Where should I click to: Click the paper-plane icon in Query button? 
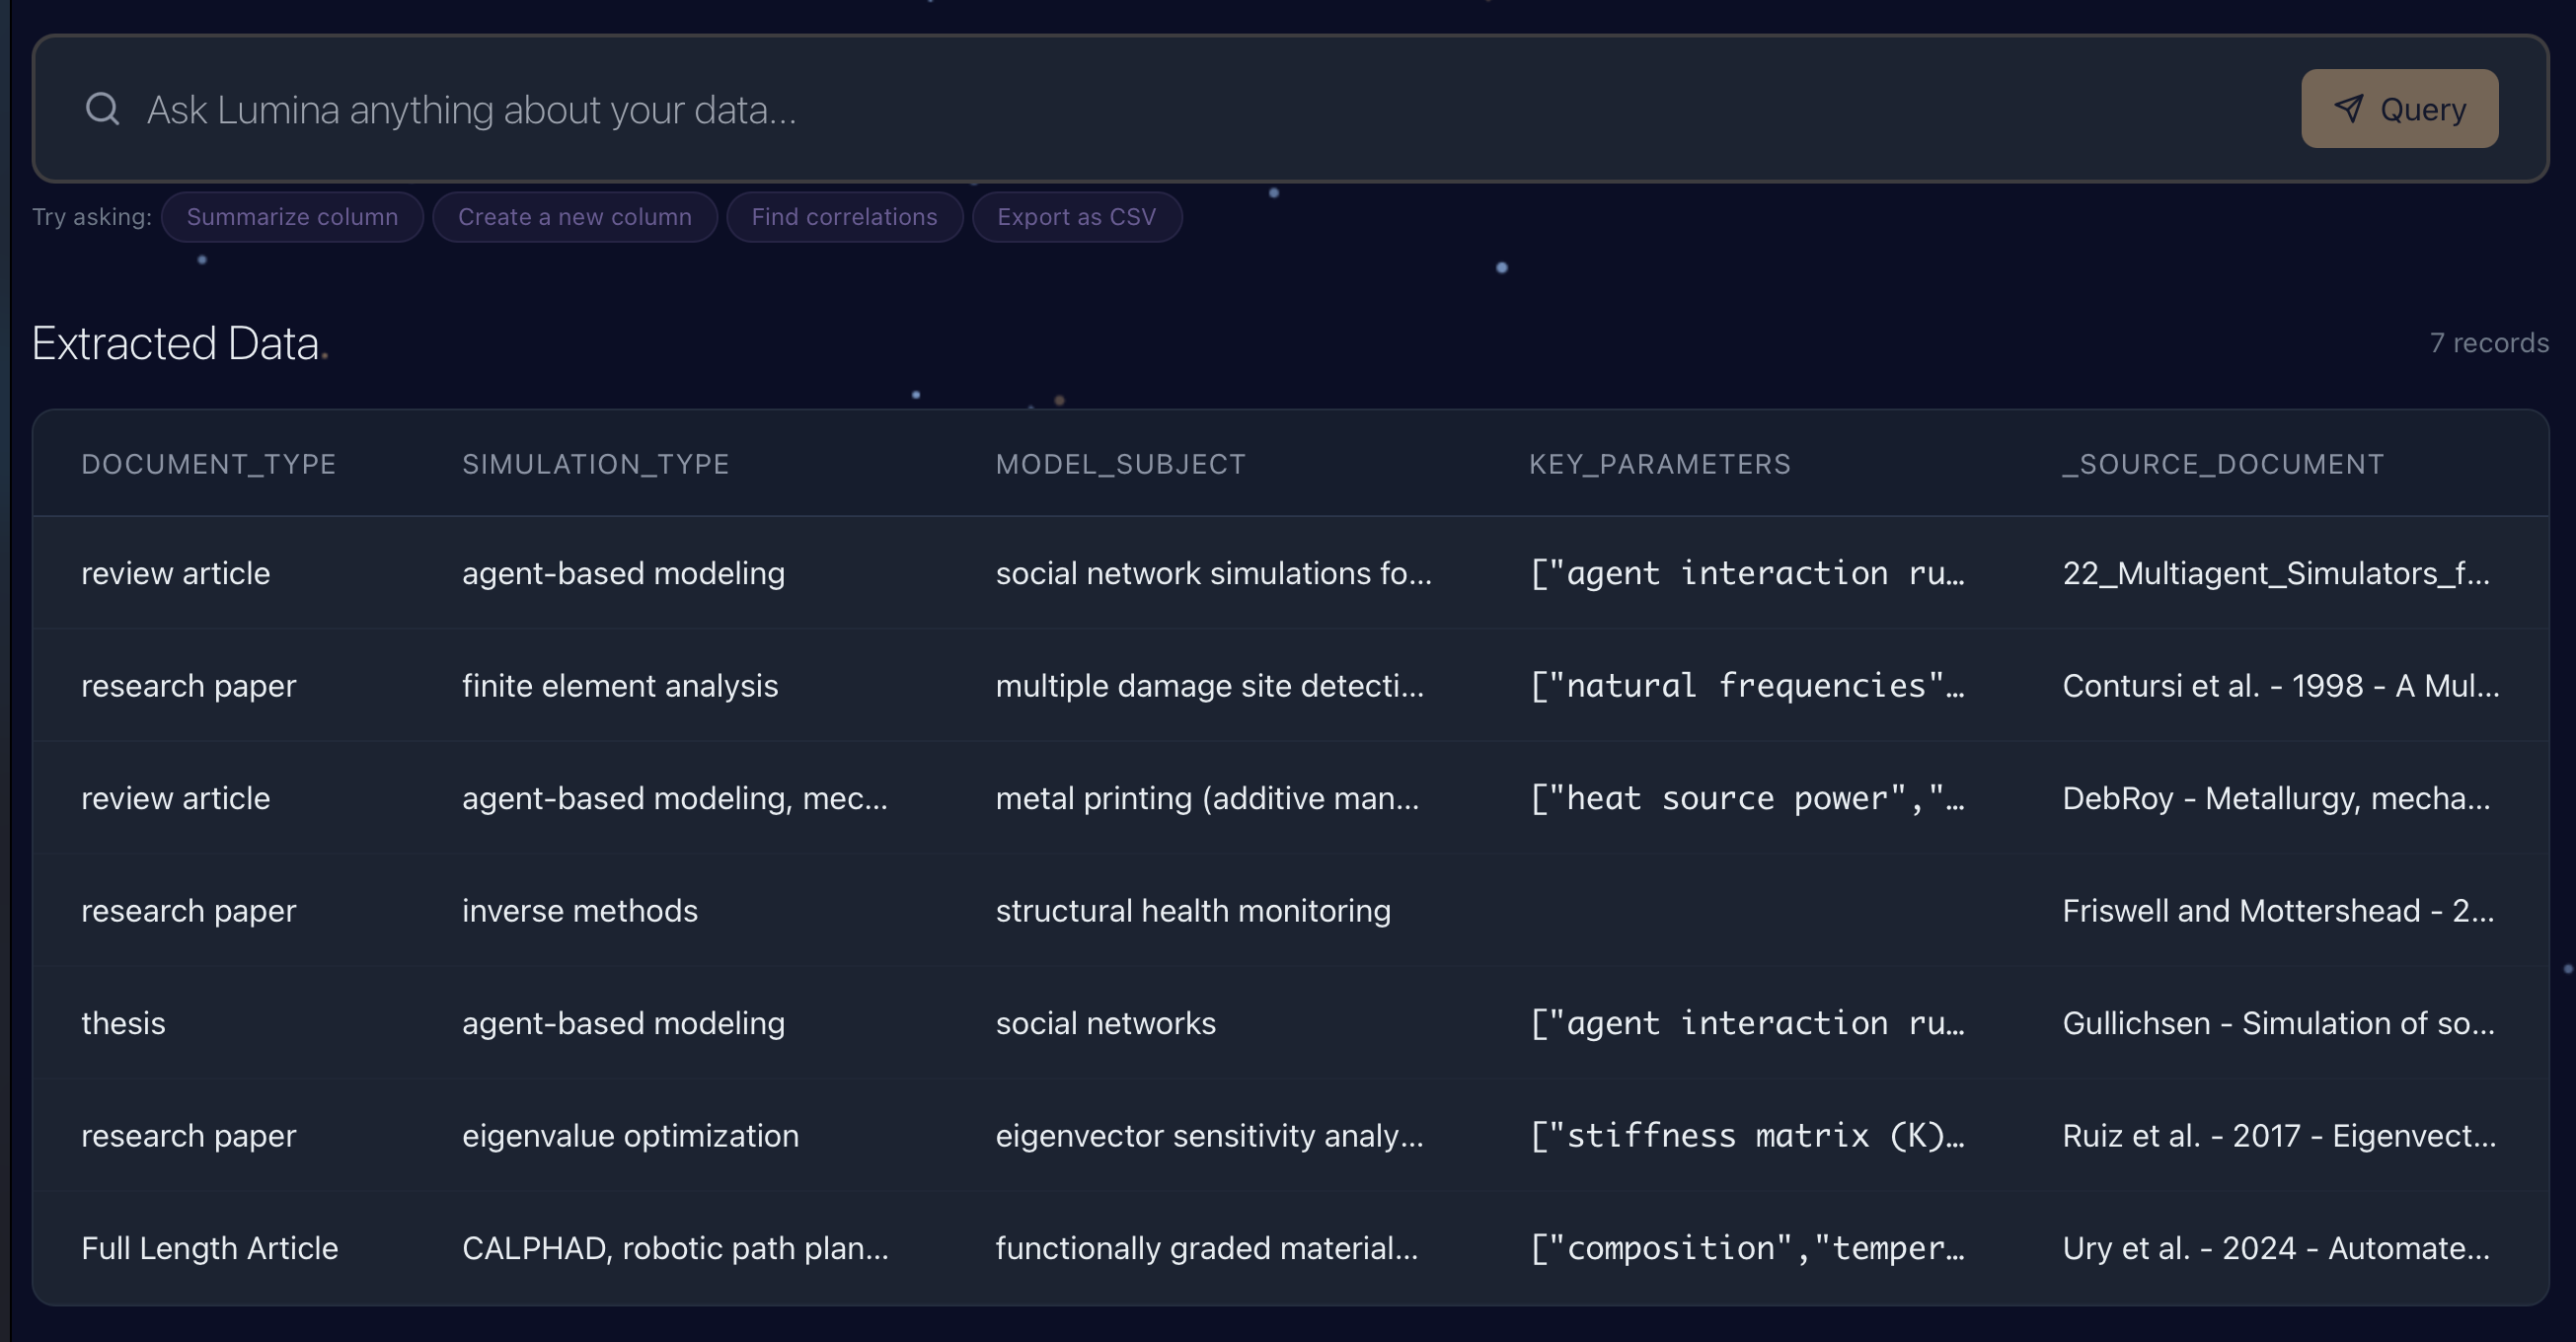point(2349,108)
